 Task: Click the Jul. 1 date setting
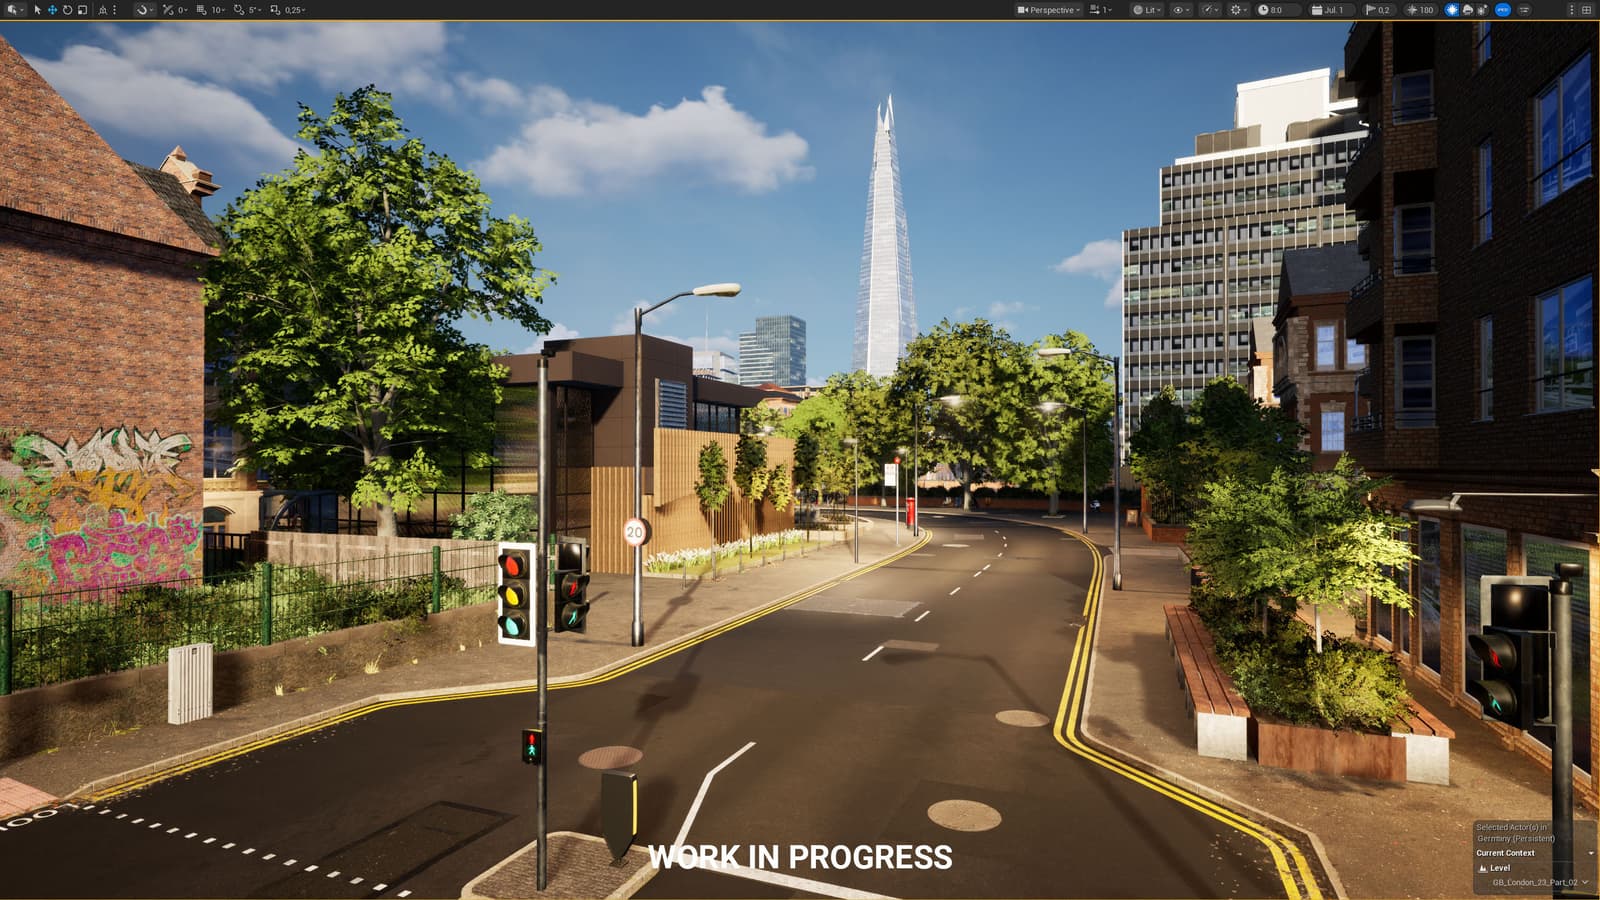pyautogui.click(x=1332, y=10)
